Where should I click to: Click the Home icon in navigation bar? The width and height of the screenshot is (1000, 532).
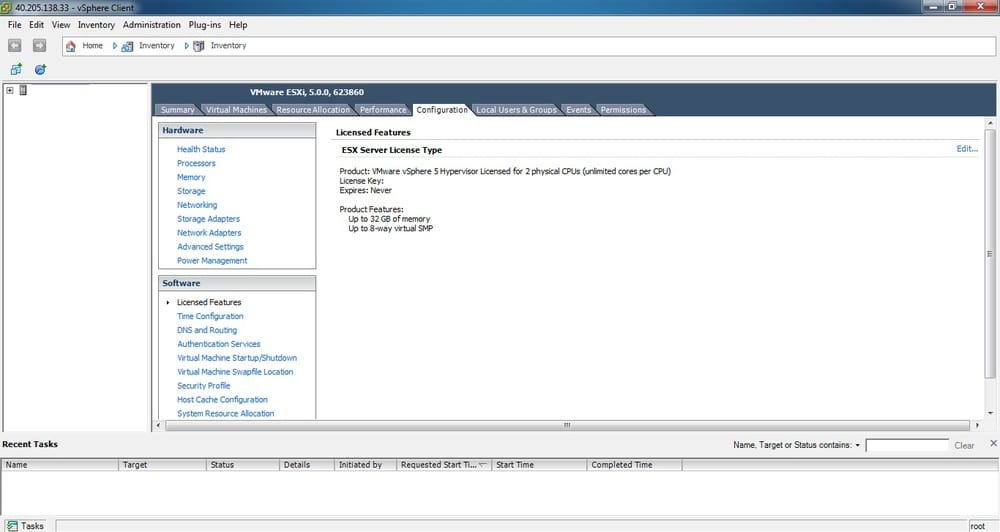(x=71, y=46)
